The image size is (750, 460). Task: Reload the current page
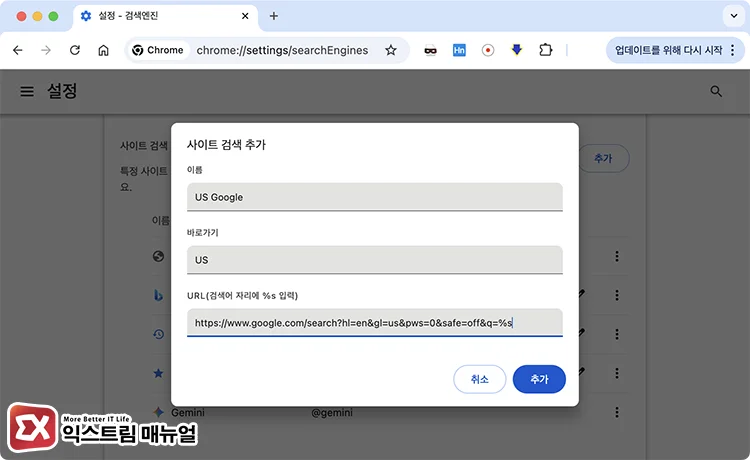click(x=75, y=50)
